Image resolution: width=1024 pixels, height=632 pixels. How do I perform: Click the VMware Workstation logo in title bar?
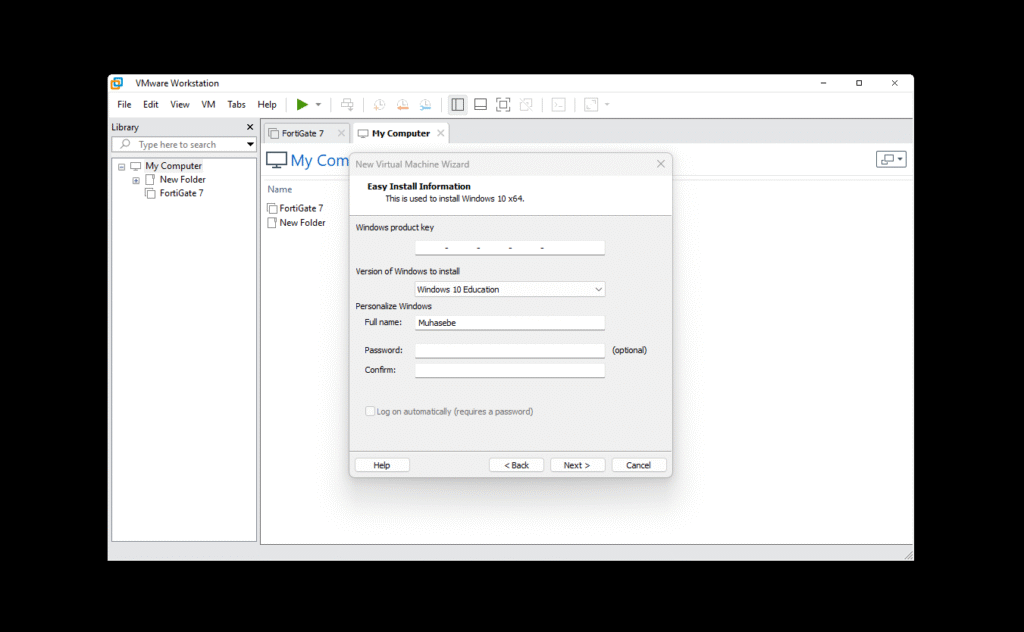(117, 83)
